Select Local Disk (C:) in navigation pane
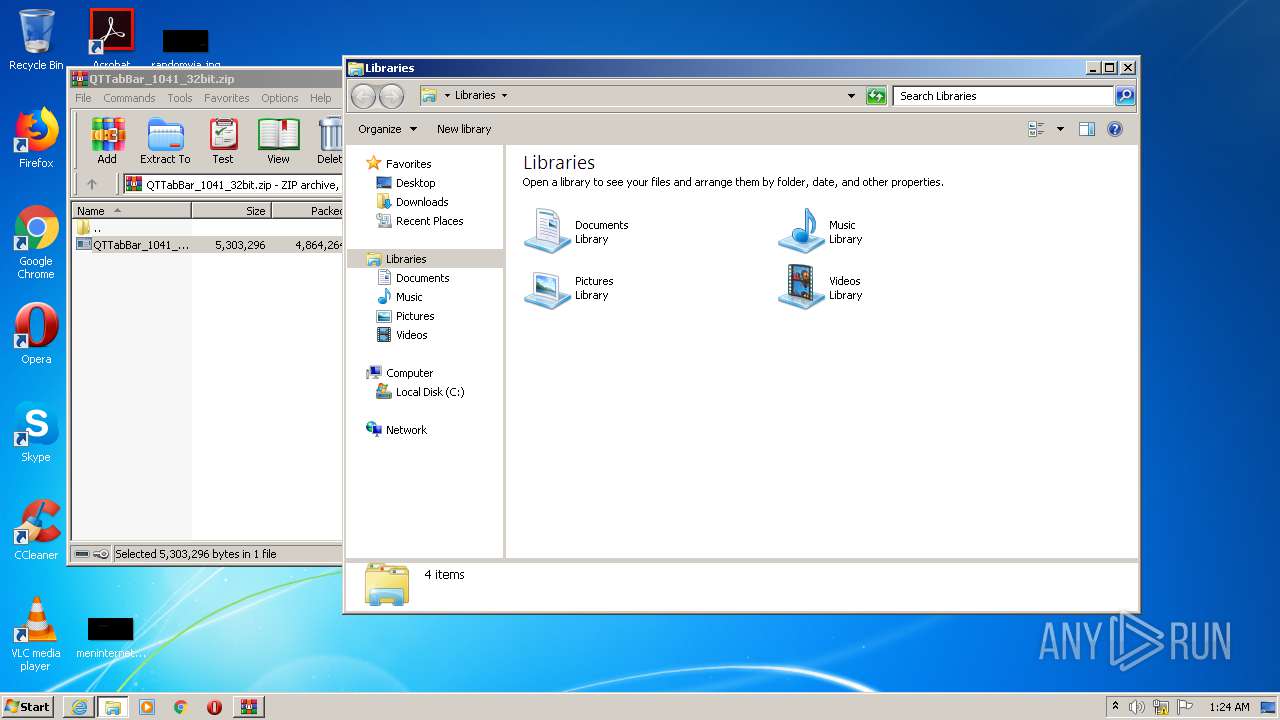 (x=429, y=392)
